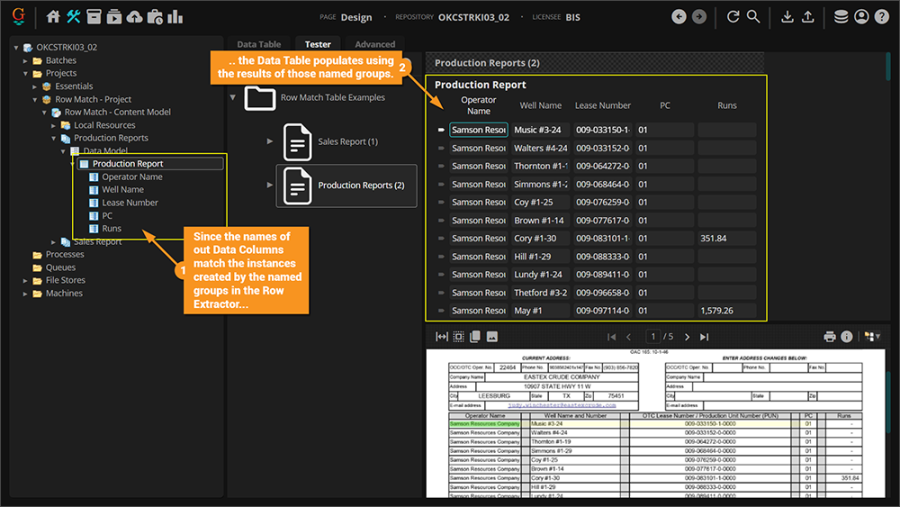Expand the Sales Report (1) document node

[x=270, y=141]
